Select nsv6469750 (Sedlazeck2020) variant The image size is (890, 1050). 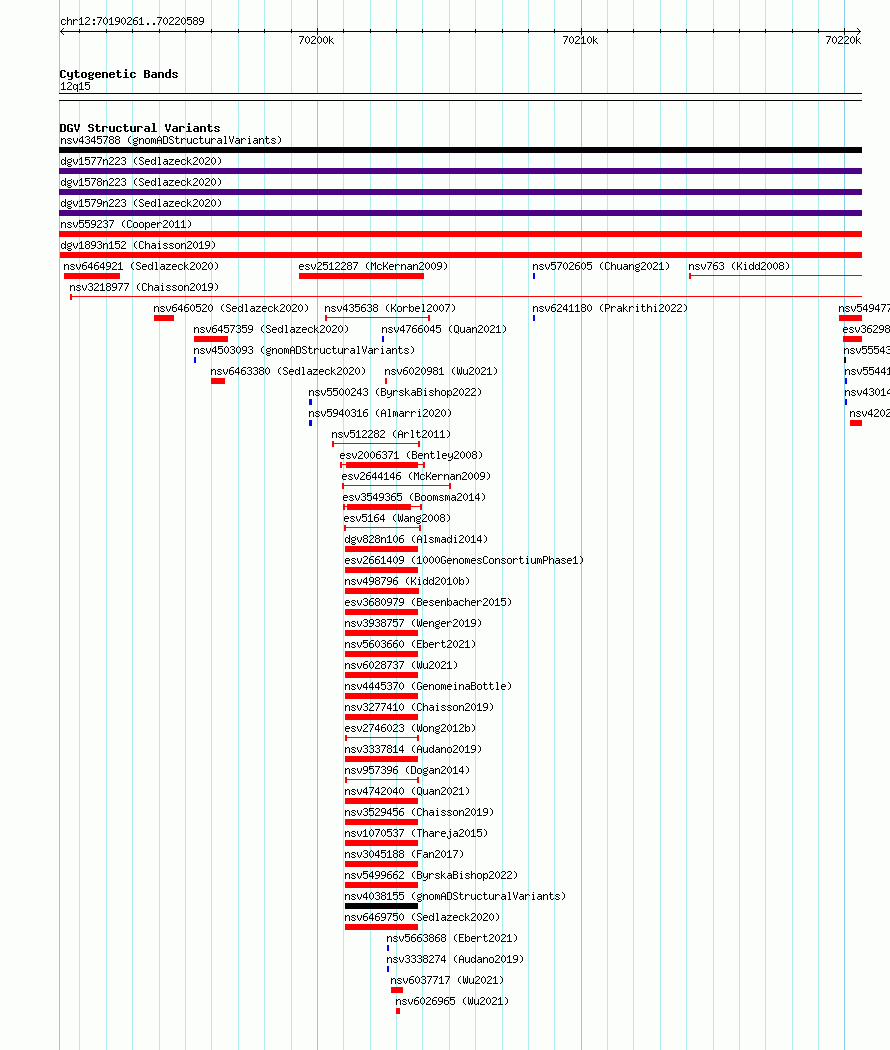click(422, 917)
